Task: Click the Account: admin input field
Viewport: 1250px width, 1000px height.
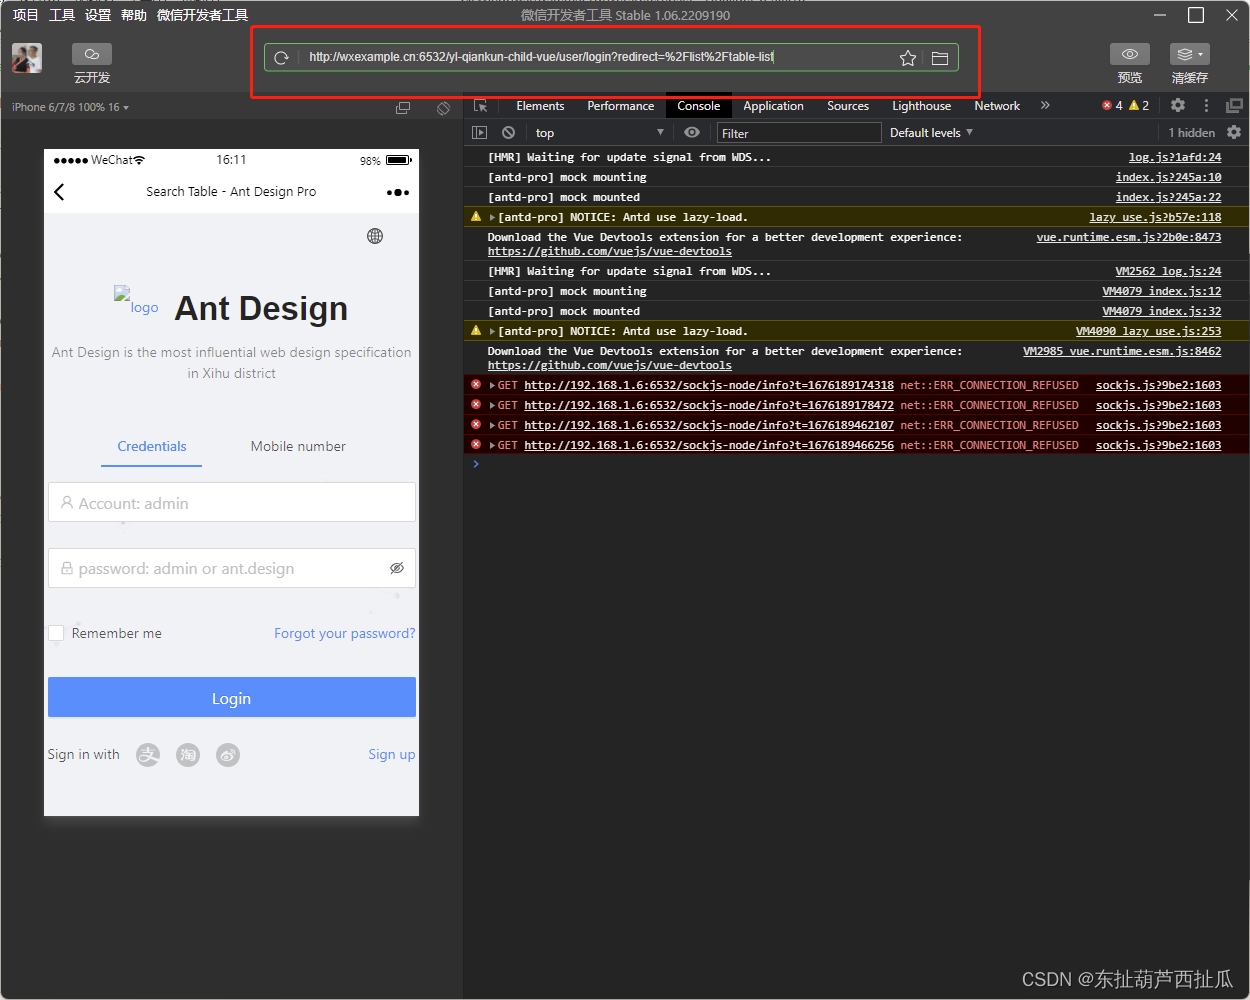Action: [232, 503]
